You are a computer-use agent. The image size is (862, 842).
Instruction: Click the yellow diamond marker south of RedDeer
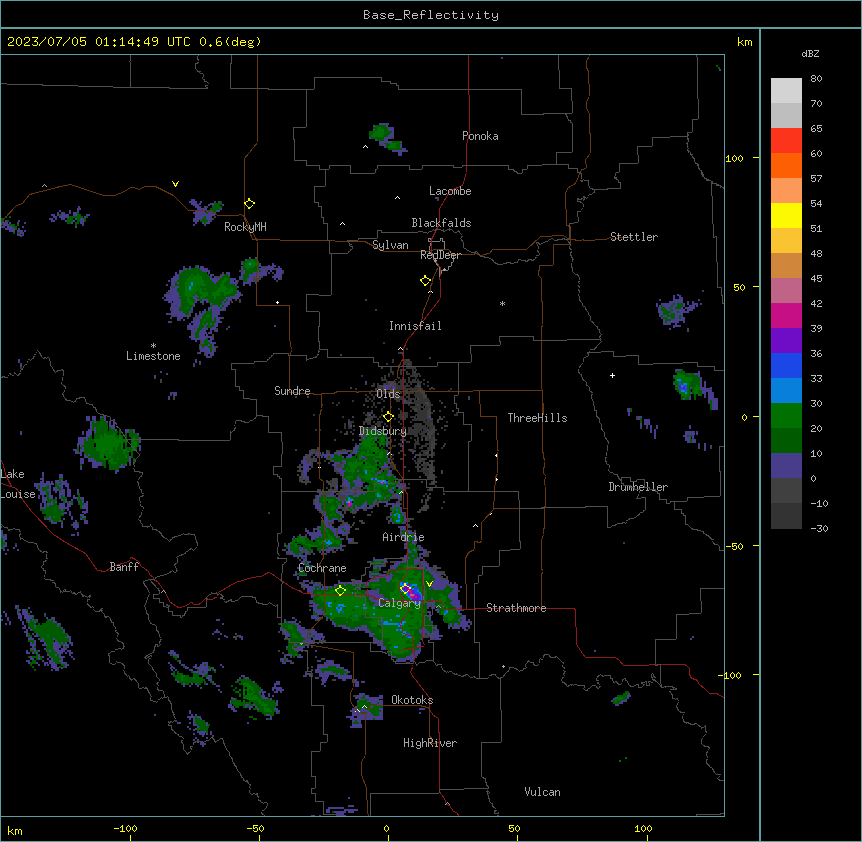(426, 281)
